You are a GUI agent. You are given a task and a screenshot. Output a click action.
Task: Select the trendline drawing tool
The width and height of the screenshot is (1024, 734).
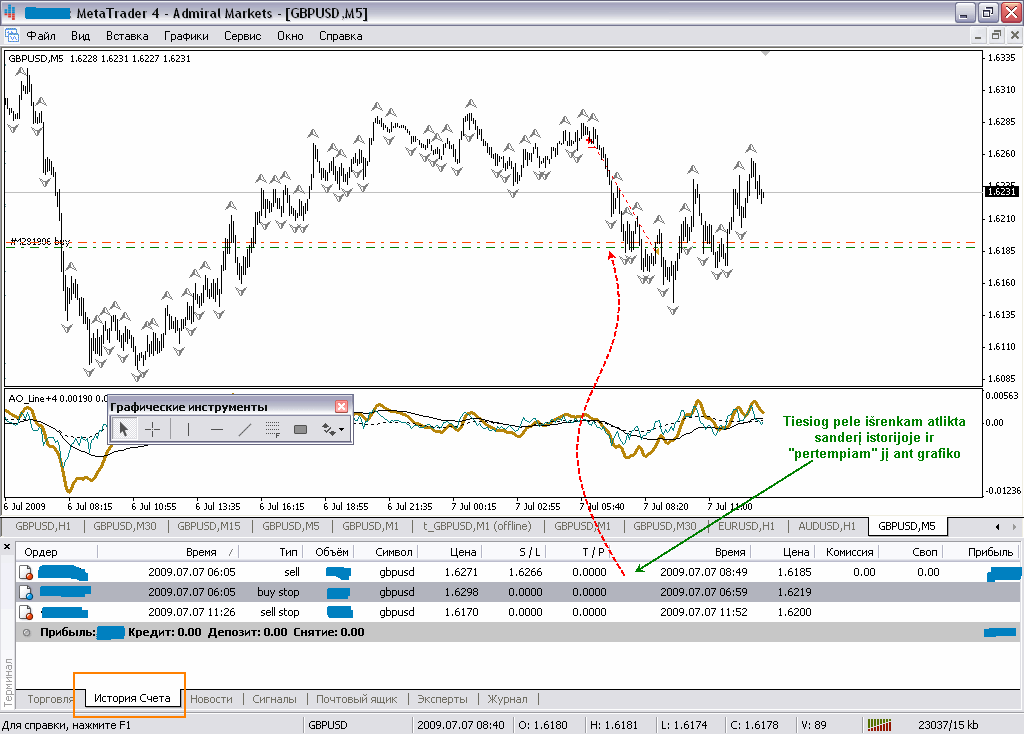(245, 429)
